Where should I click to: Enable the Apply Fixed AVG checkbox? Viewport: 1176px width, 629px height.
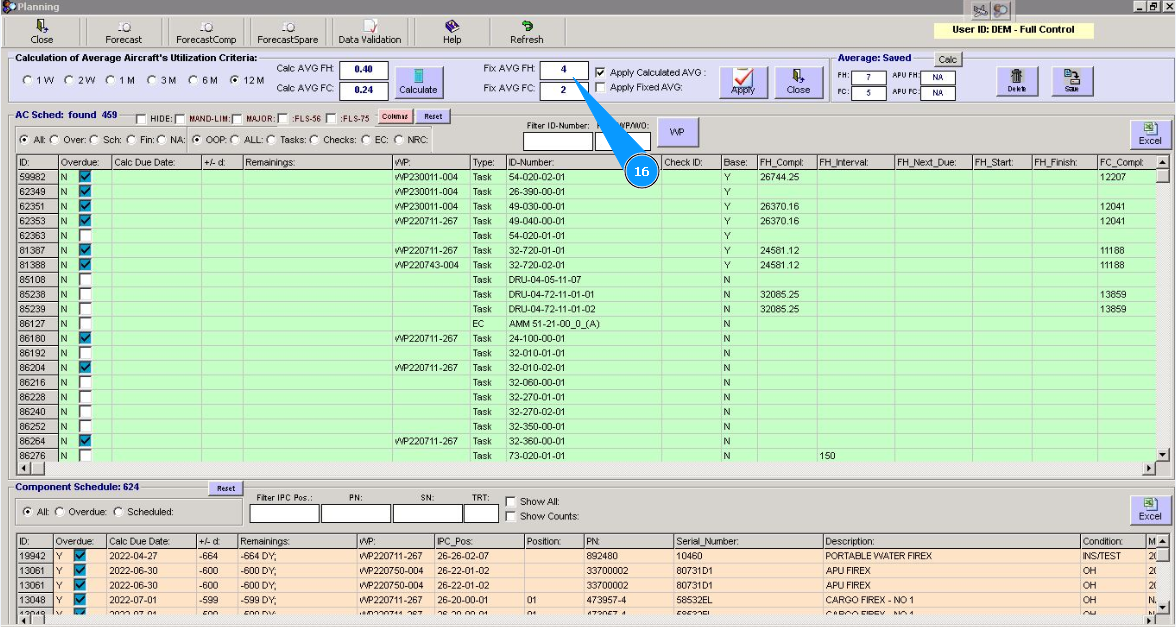(600, 87)
